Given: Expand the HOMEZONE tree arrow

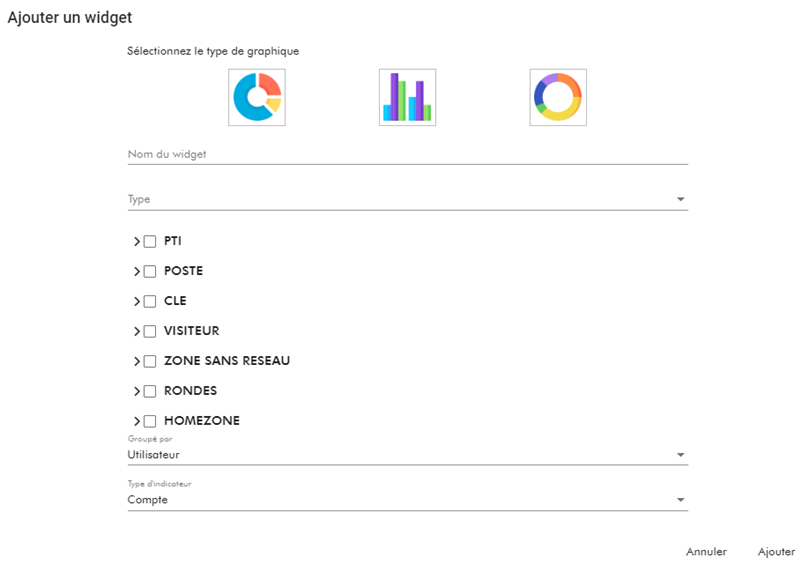Looking at the screenshot, I should pos(137,421).
